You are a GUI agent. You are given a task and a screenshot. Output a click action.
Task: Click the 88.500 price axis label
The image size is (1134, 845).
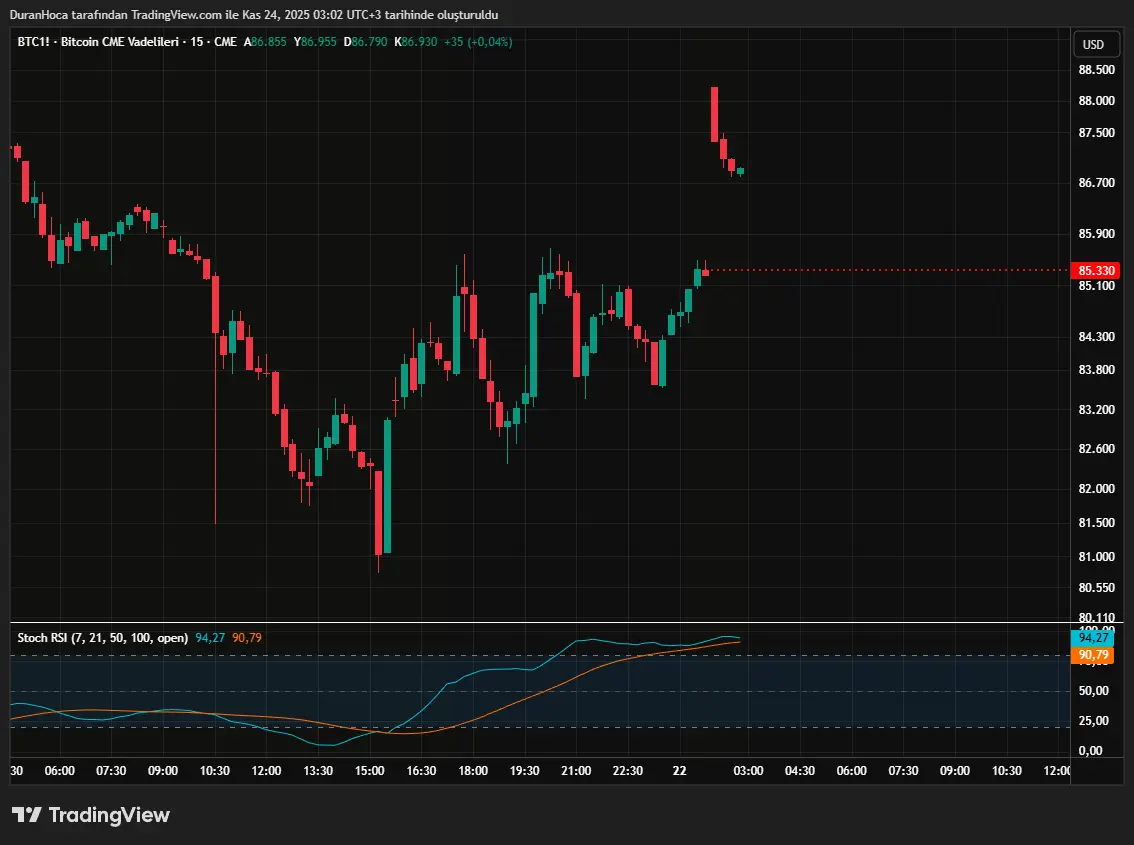tap(1096, 70)
